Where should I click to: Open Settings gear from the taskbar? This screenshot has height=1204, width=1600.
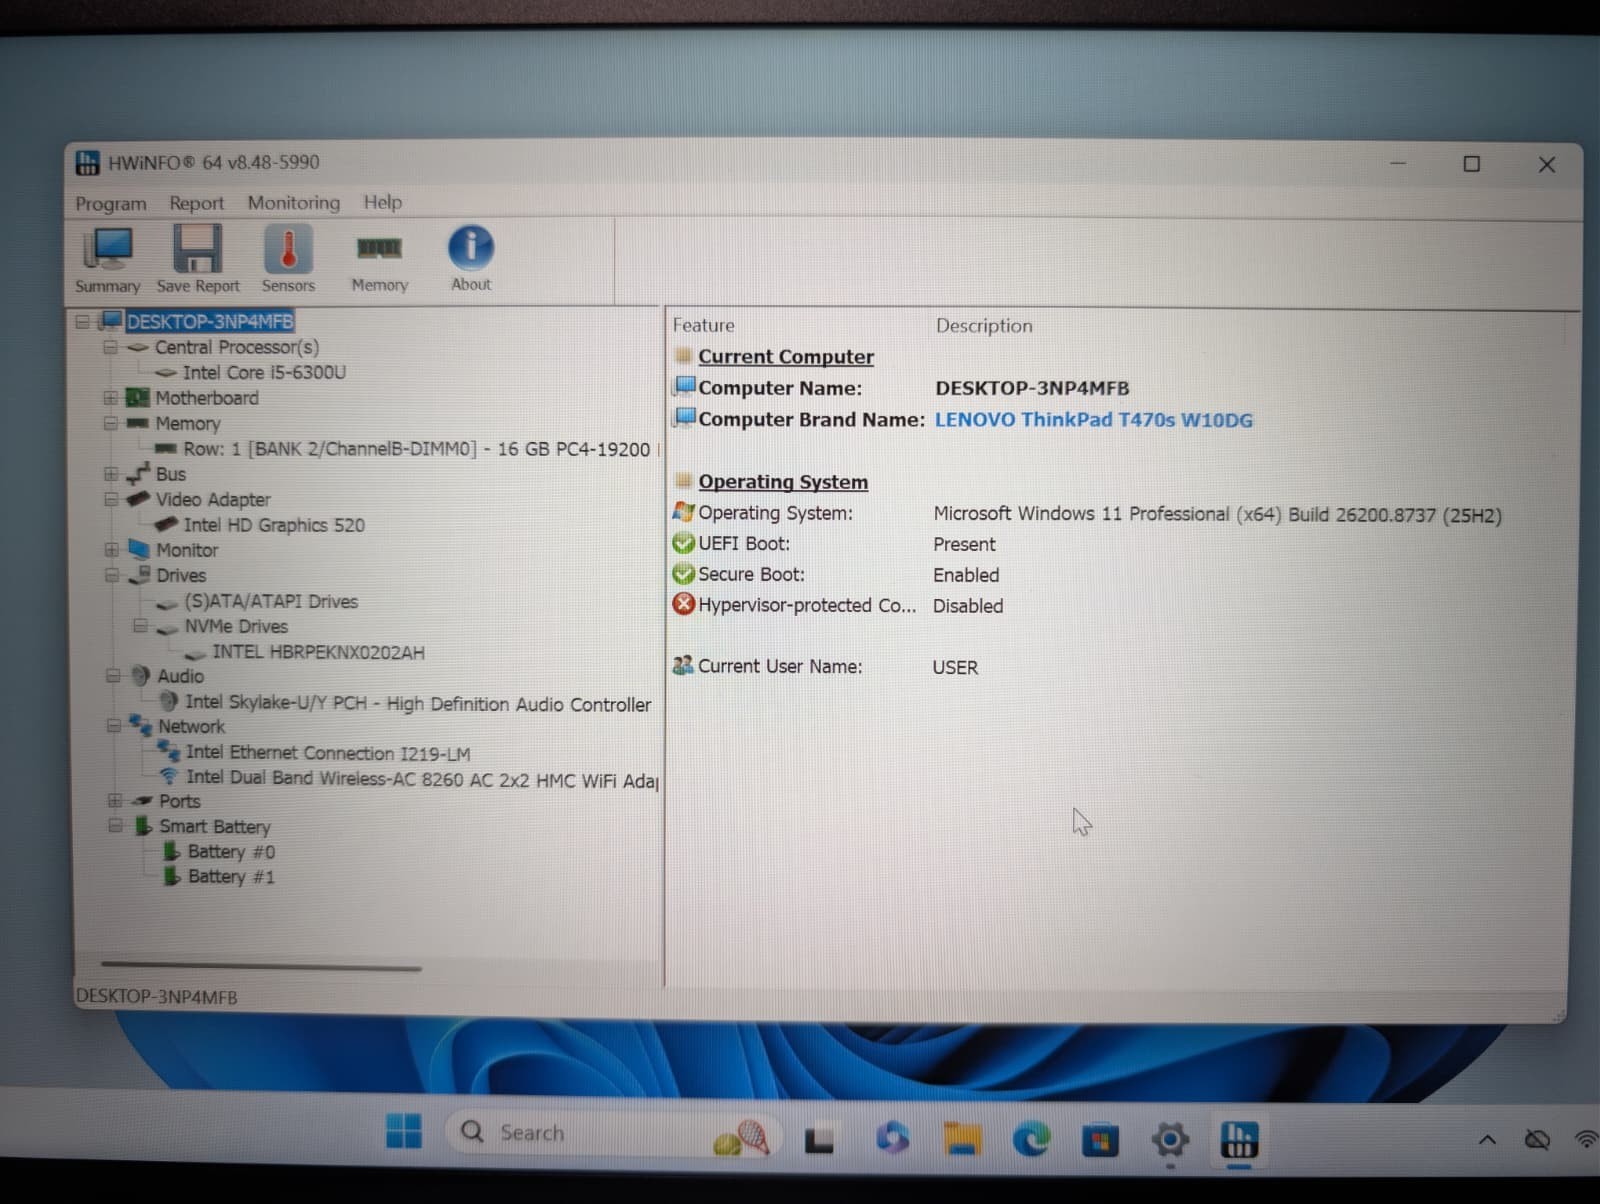[x=1170, y=1139]
